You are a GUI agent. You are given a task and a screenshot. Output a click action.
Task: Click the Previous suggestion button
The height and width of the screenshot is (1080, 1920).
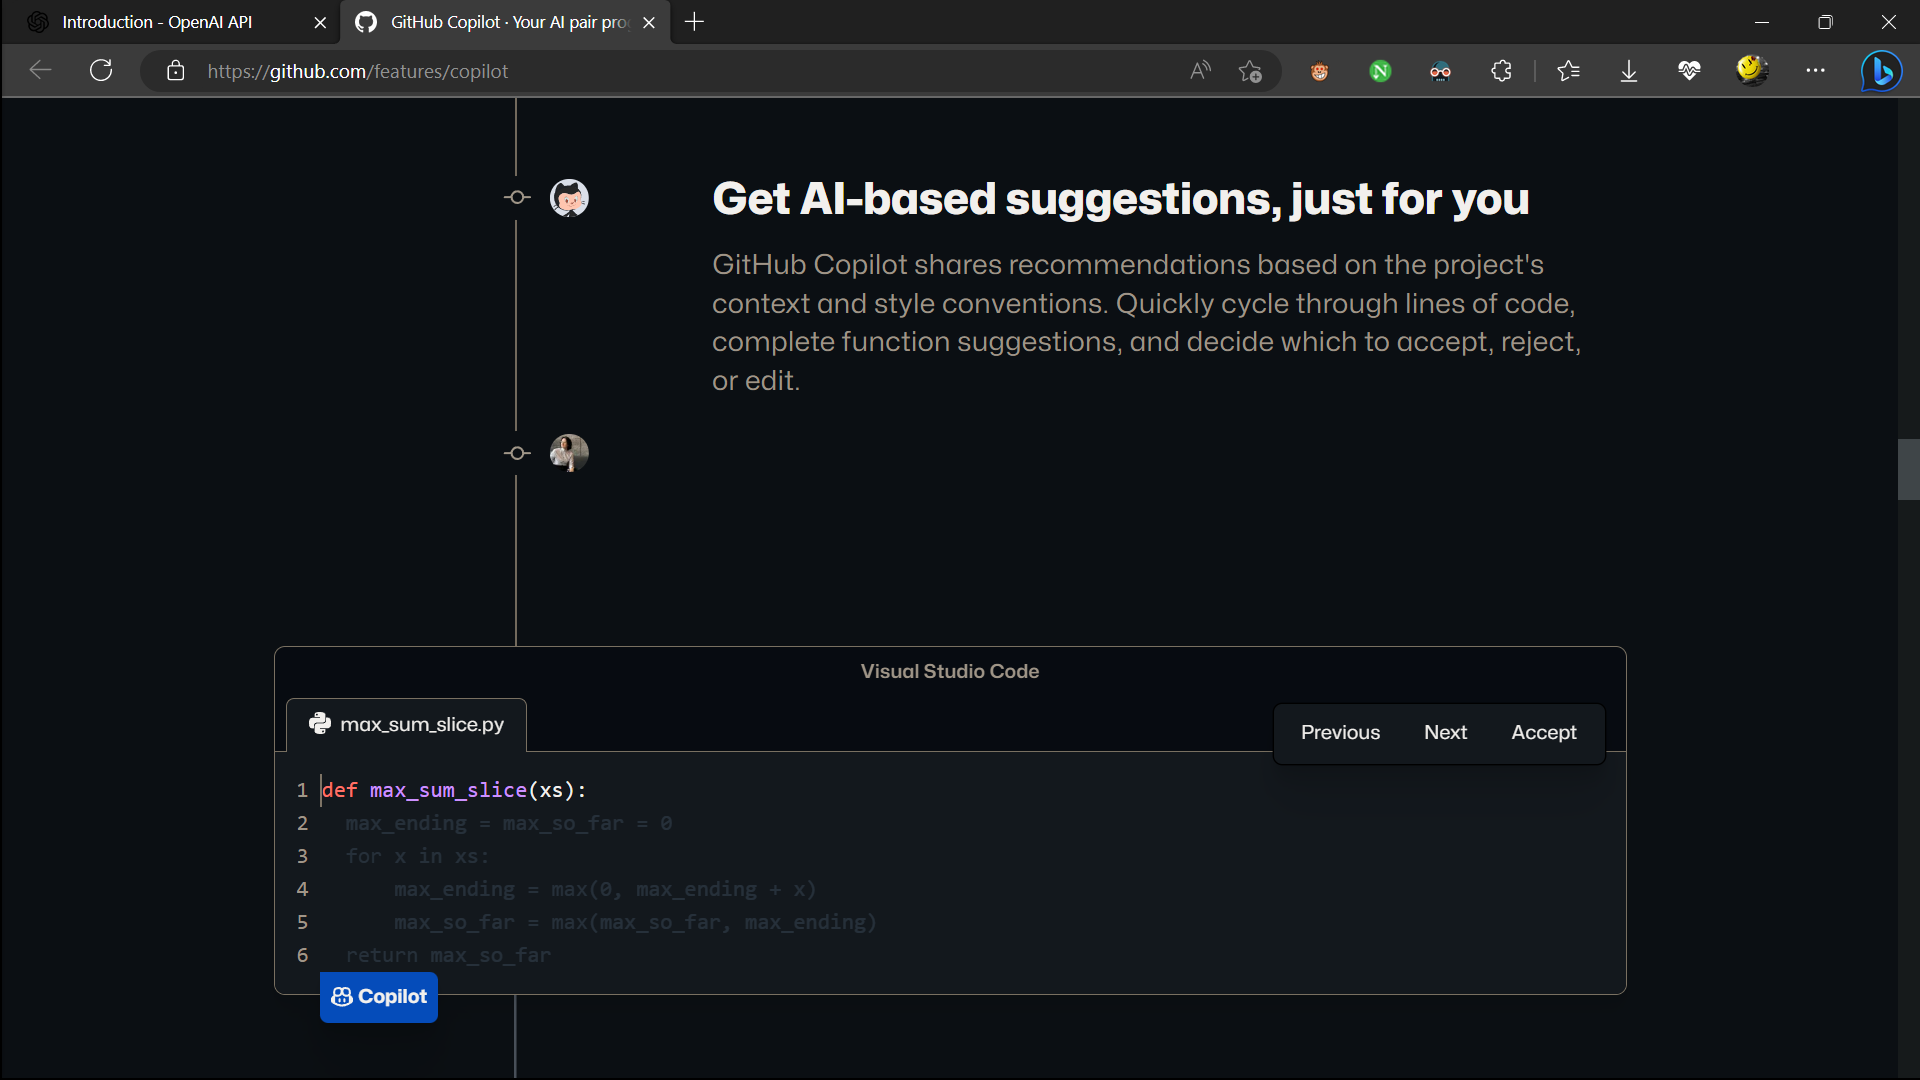[1340, 732]
